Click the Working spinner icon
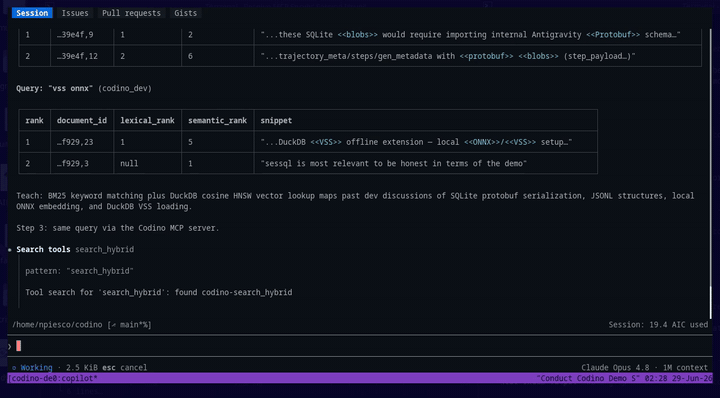 click(x=14, y=368)
